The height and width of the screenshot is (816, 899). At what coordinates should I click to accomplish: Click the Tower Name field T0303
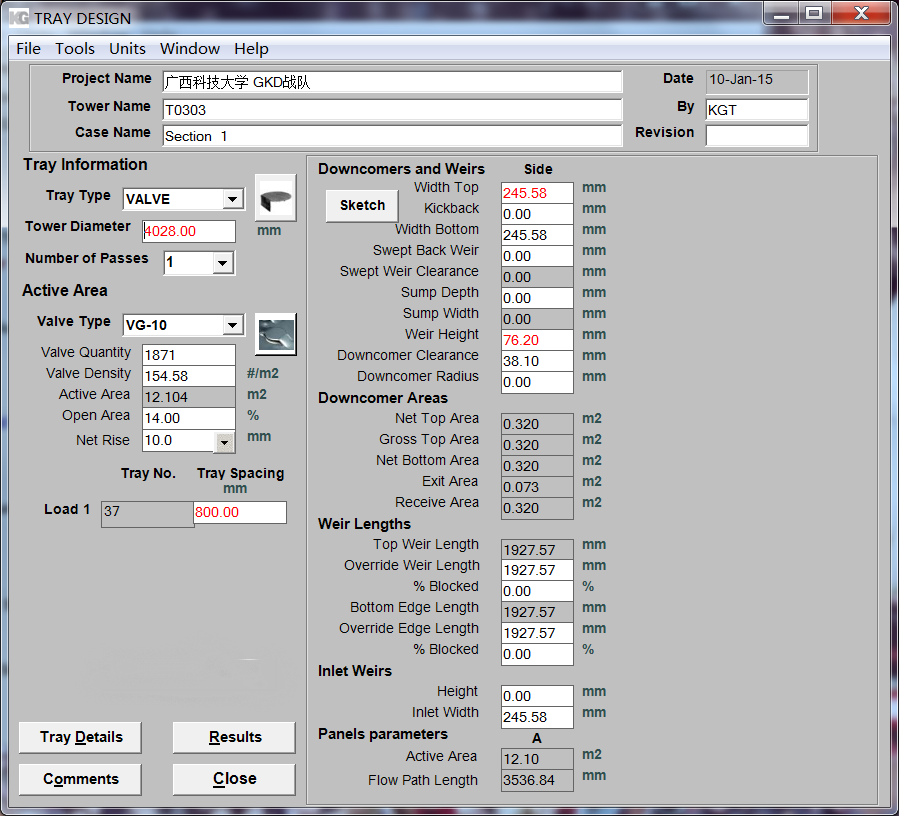click(x=392, y=110)
